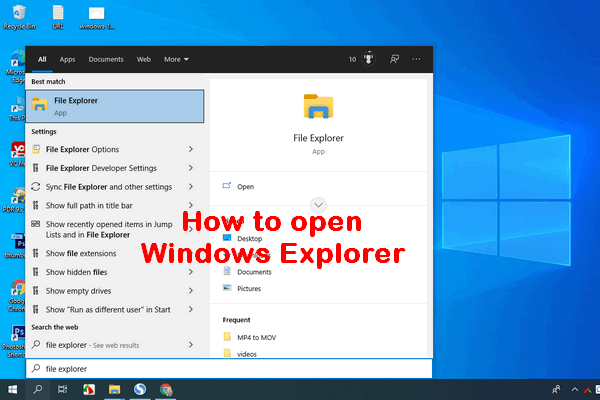The height and width of the screenshot is (400, 600).
Task: Click the taskbar search magnifier icon
Action: click(x=38, y=390)
